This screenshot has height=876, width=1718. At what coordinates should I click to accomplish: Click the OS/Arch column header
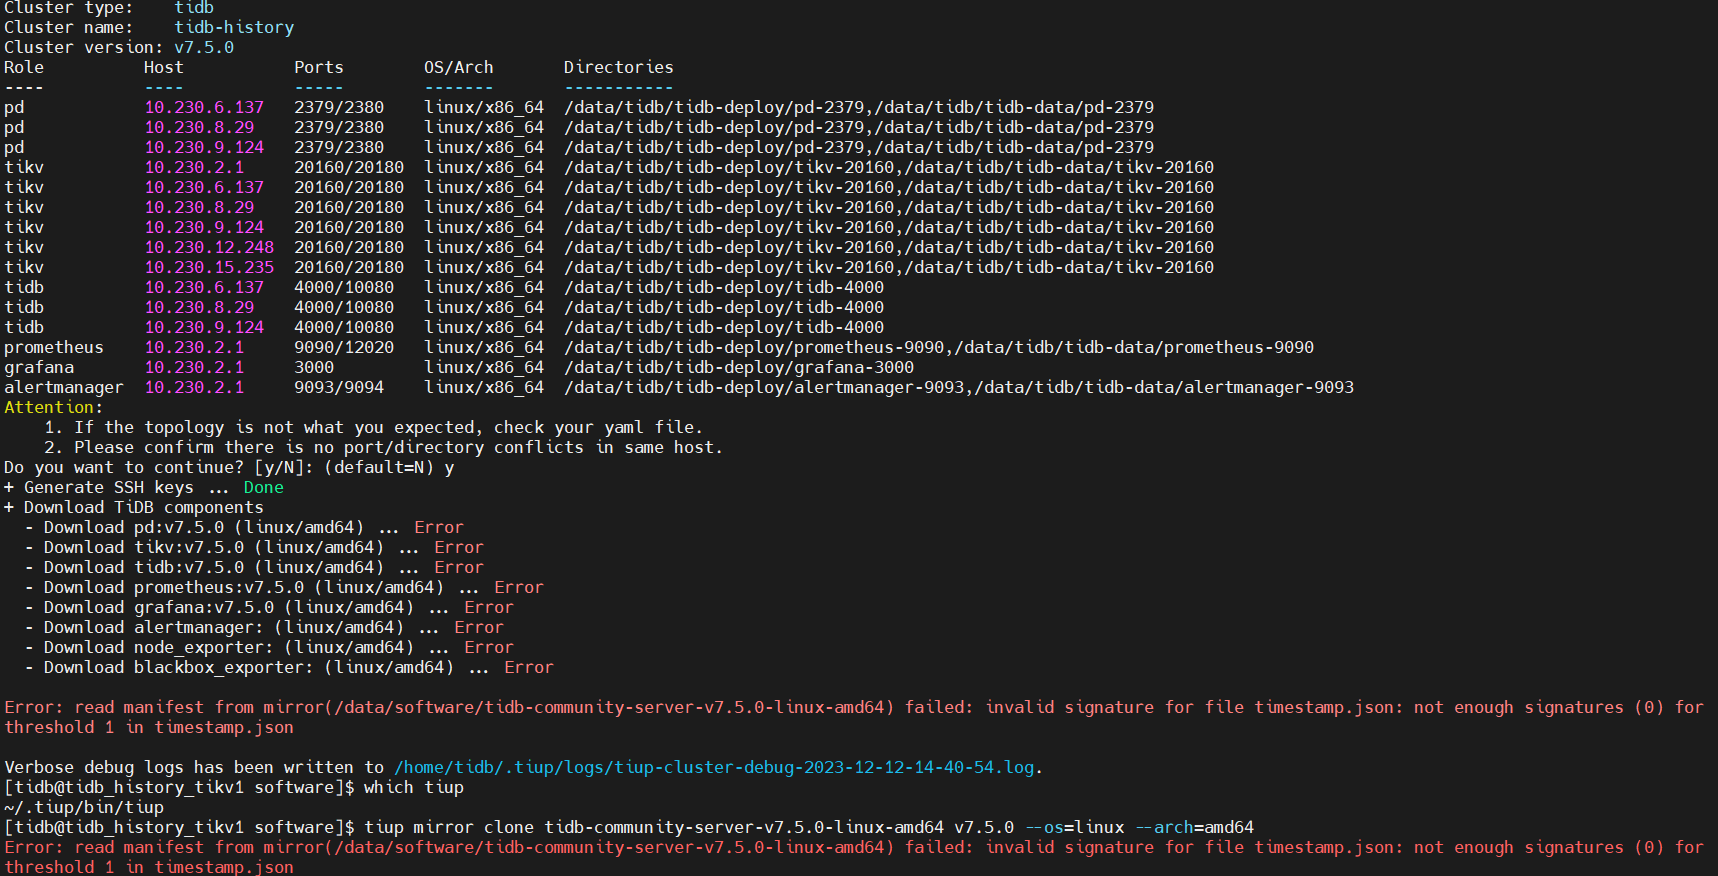(x=458, y=67)
